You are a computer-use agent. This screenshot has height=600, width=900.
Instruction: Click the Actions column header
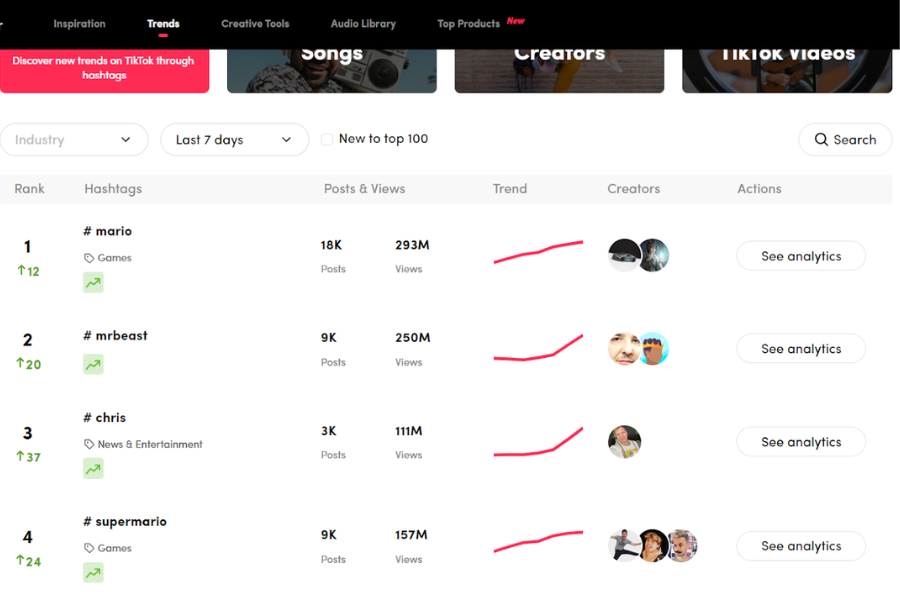pos(759,189)
